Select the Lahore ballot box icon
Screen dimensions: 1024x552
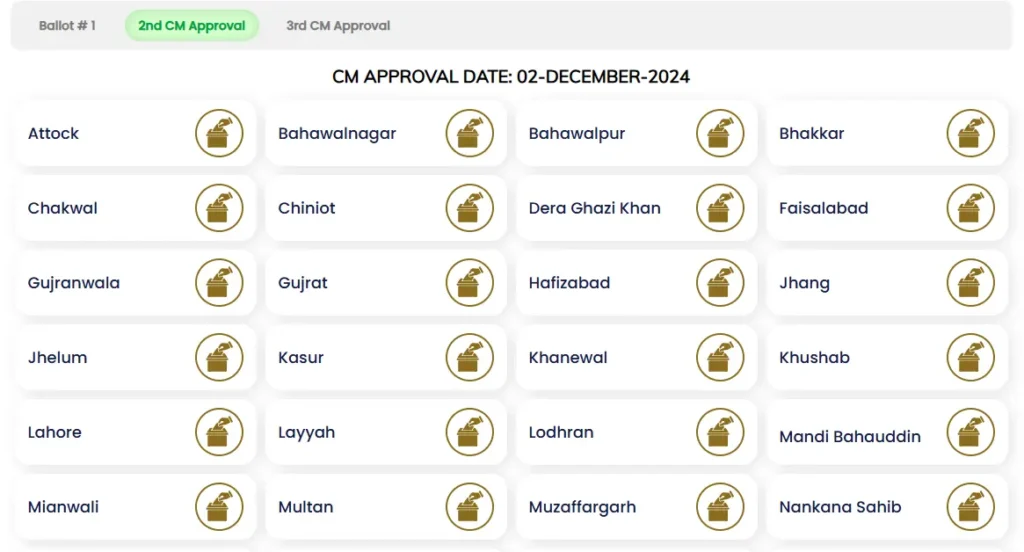pyautogui.click(x=219, y=432)
